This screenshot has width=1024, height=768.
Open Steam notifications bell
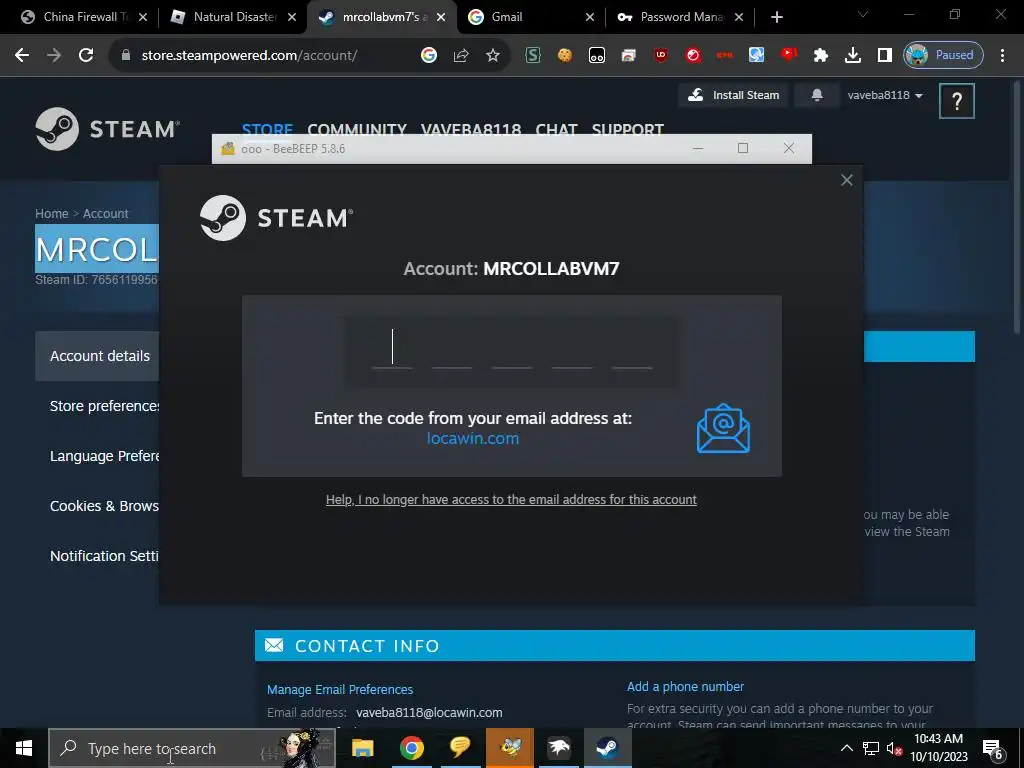click(817, 95)
